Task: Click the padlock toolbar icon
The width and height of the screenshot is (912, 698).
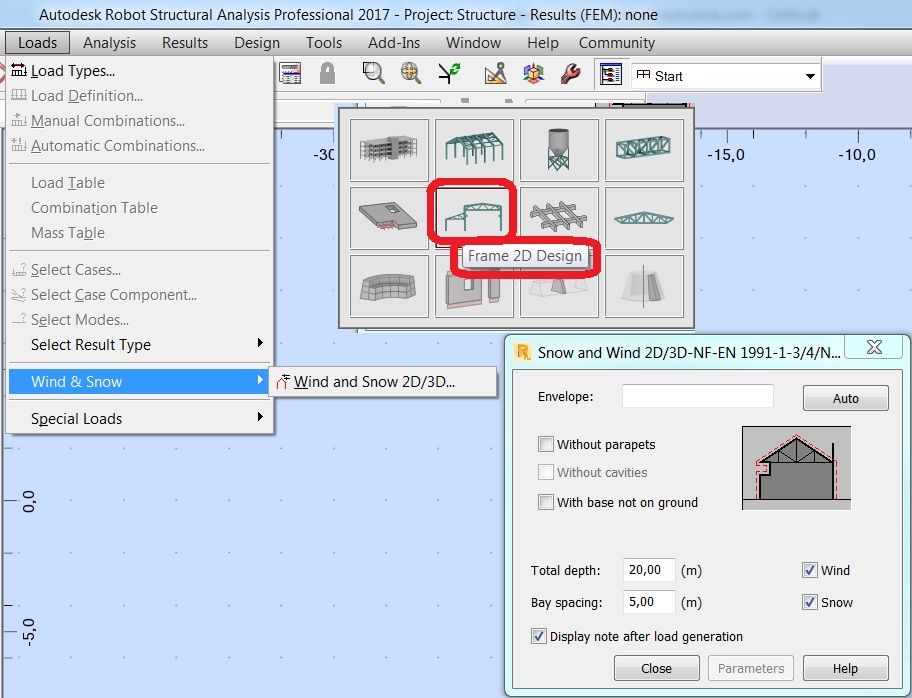Action: (327, 74)
